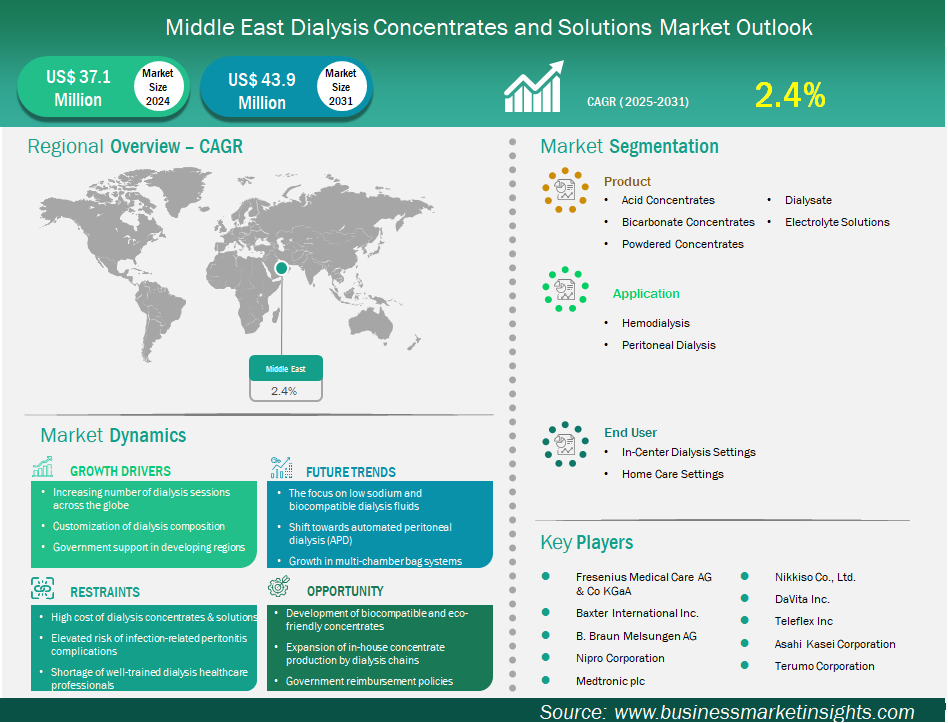Click the CAGR growth chart arrow icon

(535, 88)
